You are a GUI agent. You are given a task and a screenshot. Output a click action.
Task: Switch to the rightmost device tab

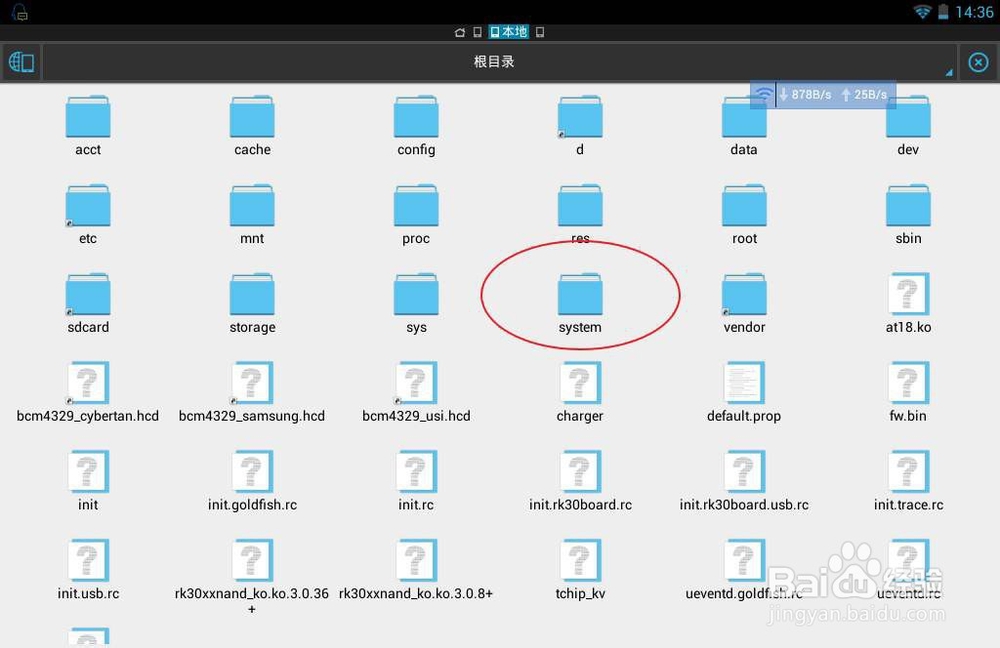539,31
